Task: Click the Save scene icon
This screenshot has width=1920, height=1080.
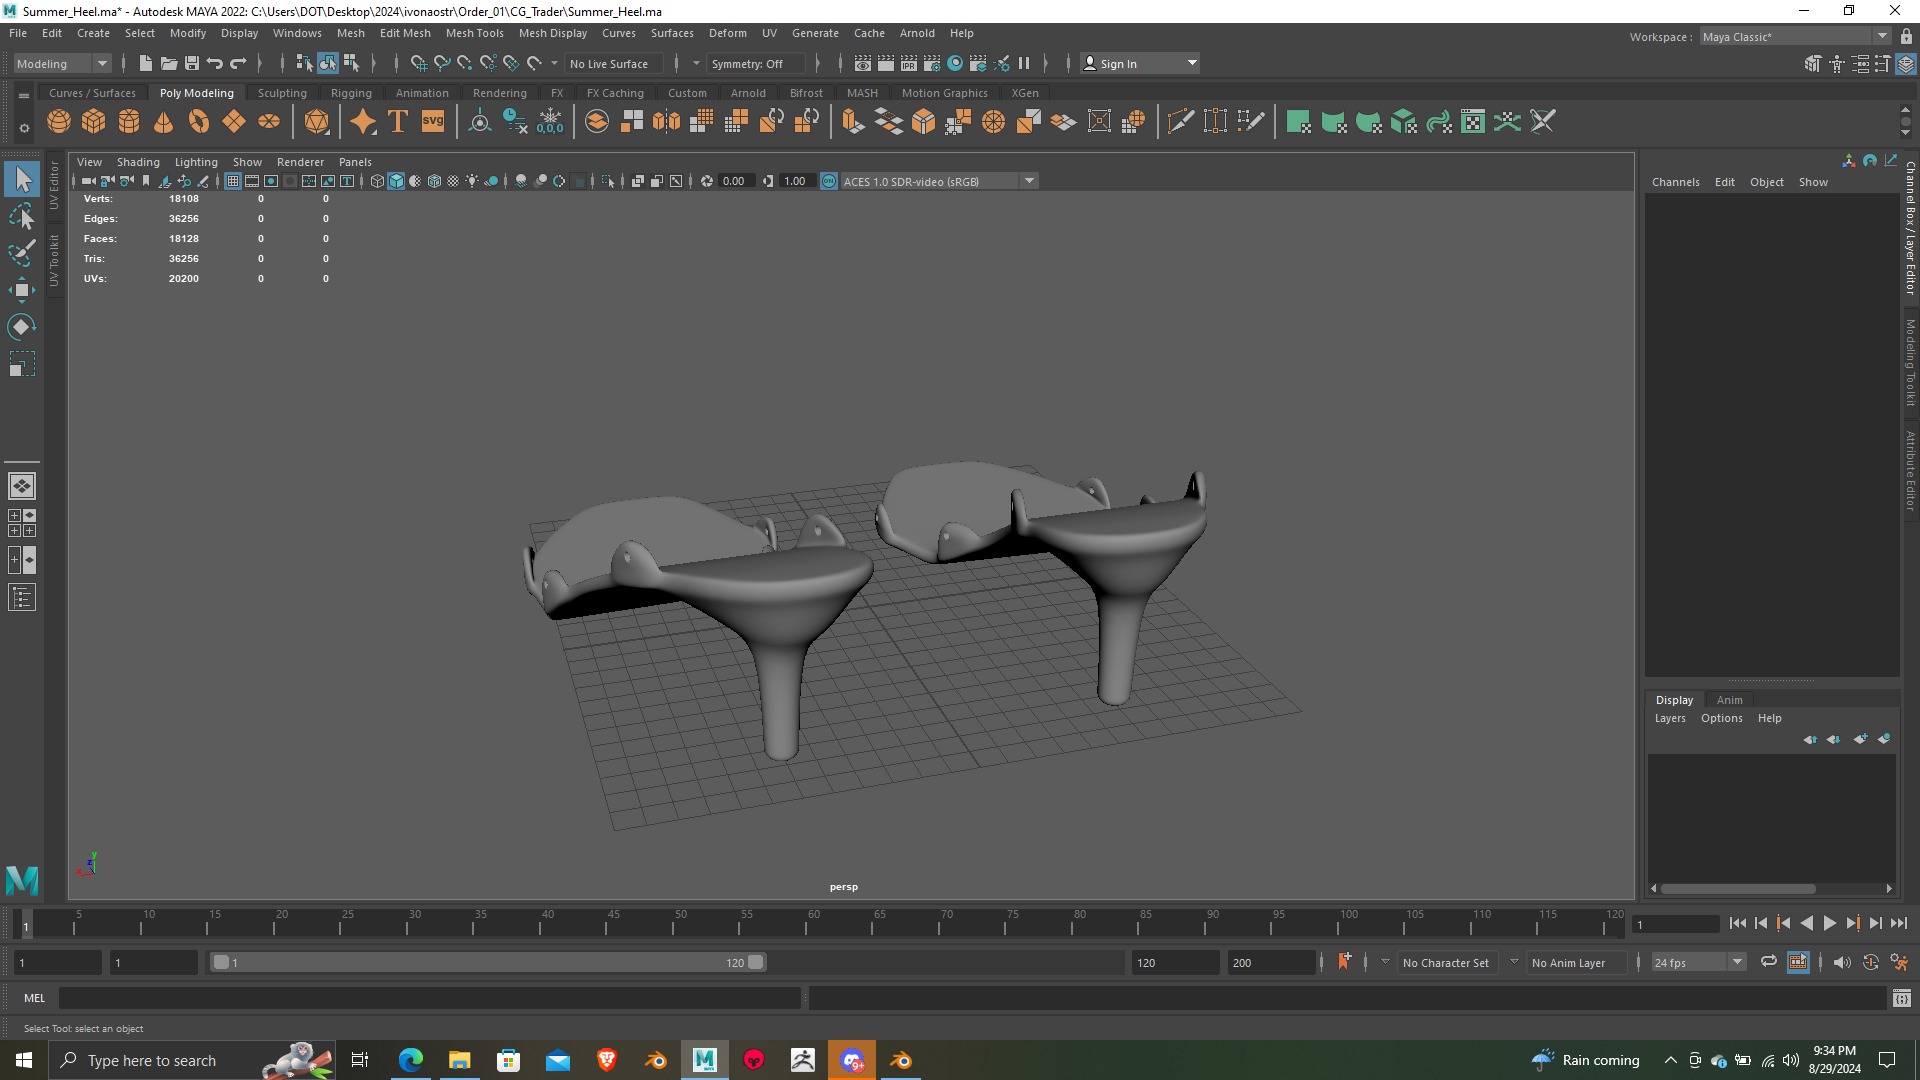Action: tap(192, 63)
